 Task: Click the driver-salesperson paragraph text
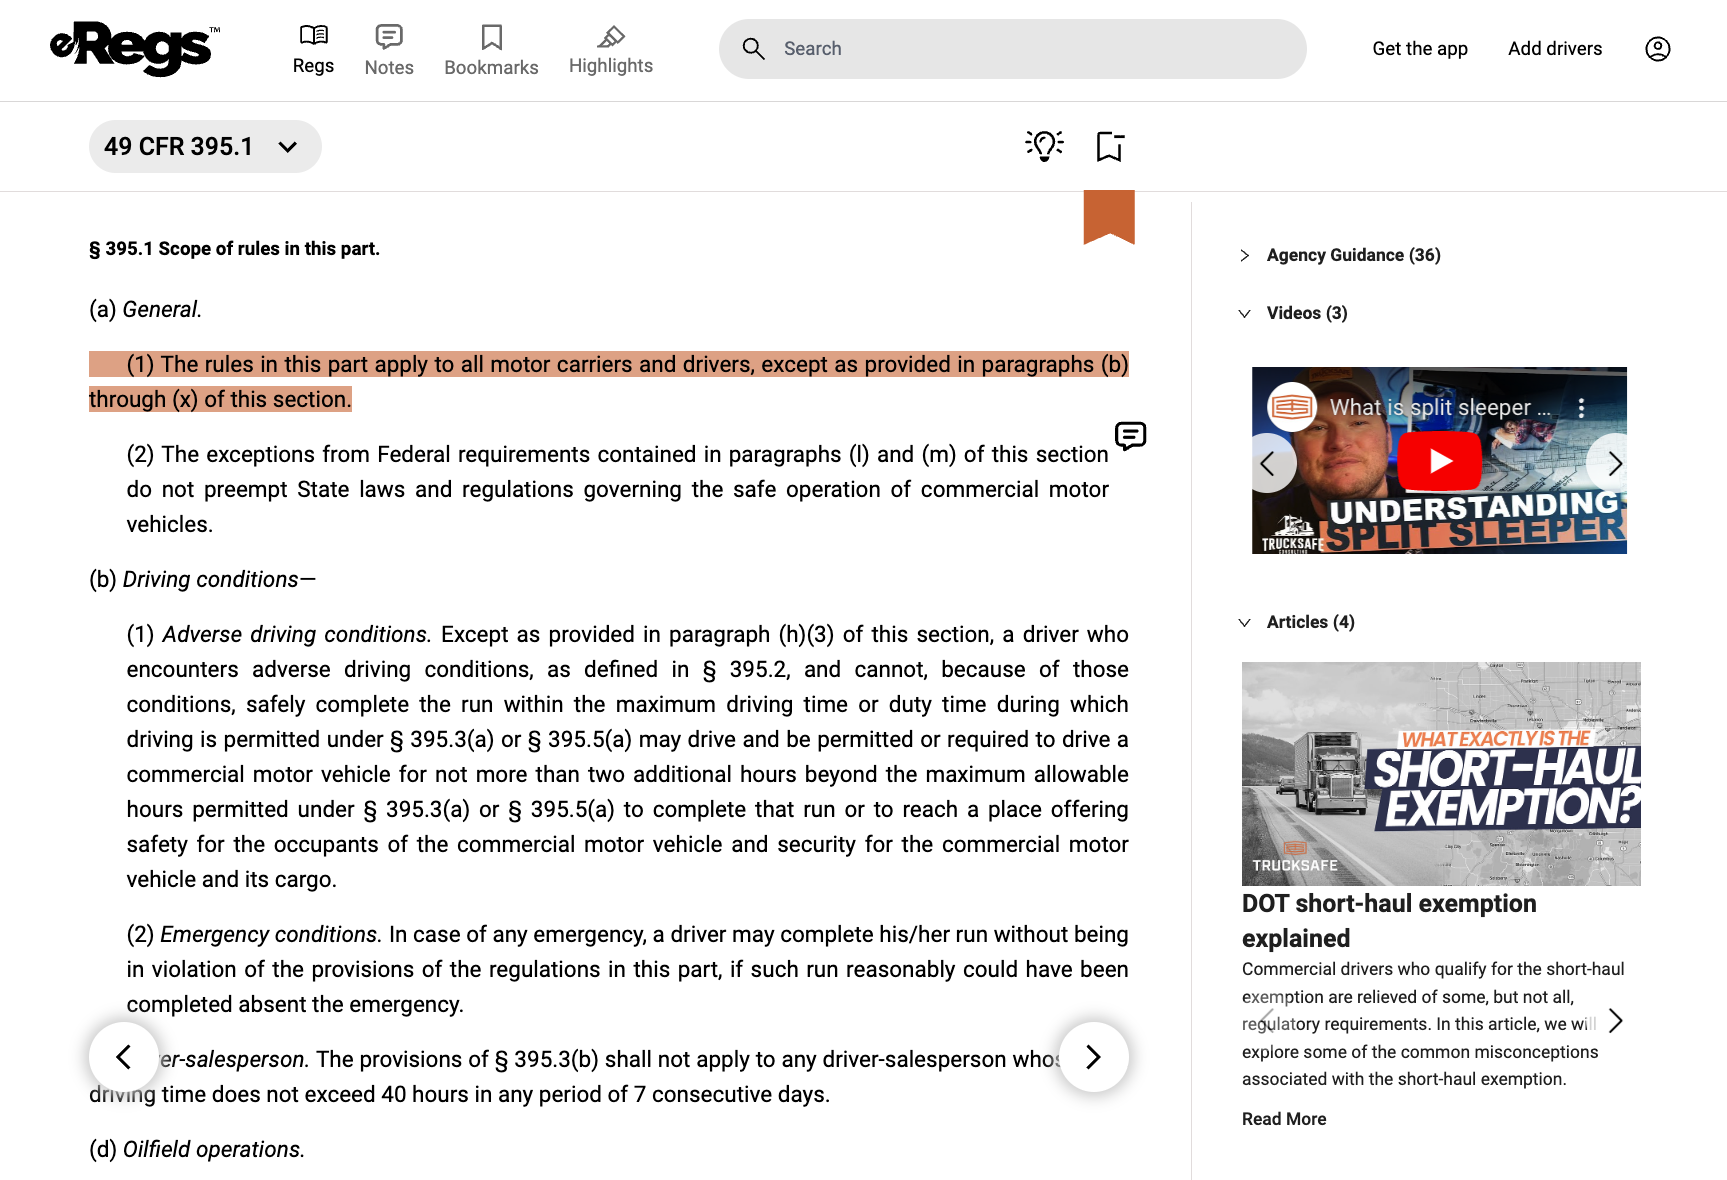[x=608, y=1077]
